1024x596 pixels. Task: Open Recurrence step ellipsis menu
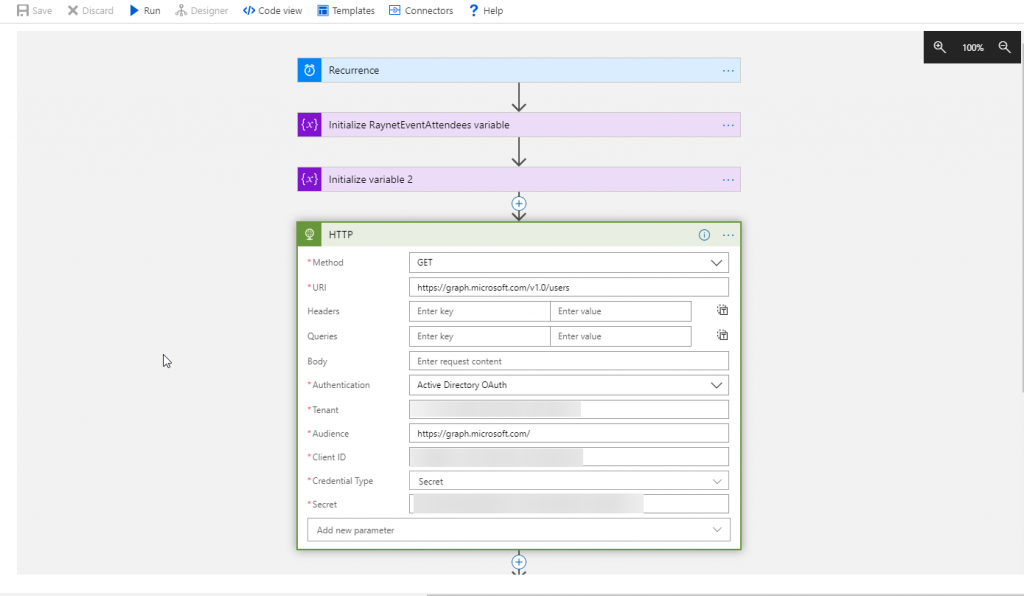click(x=728, y=71)
